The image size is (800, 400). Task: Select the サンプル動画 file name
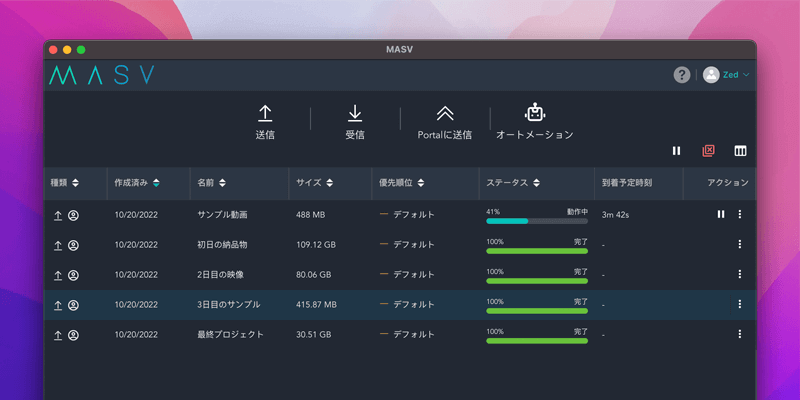tap(222, 215)
